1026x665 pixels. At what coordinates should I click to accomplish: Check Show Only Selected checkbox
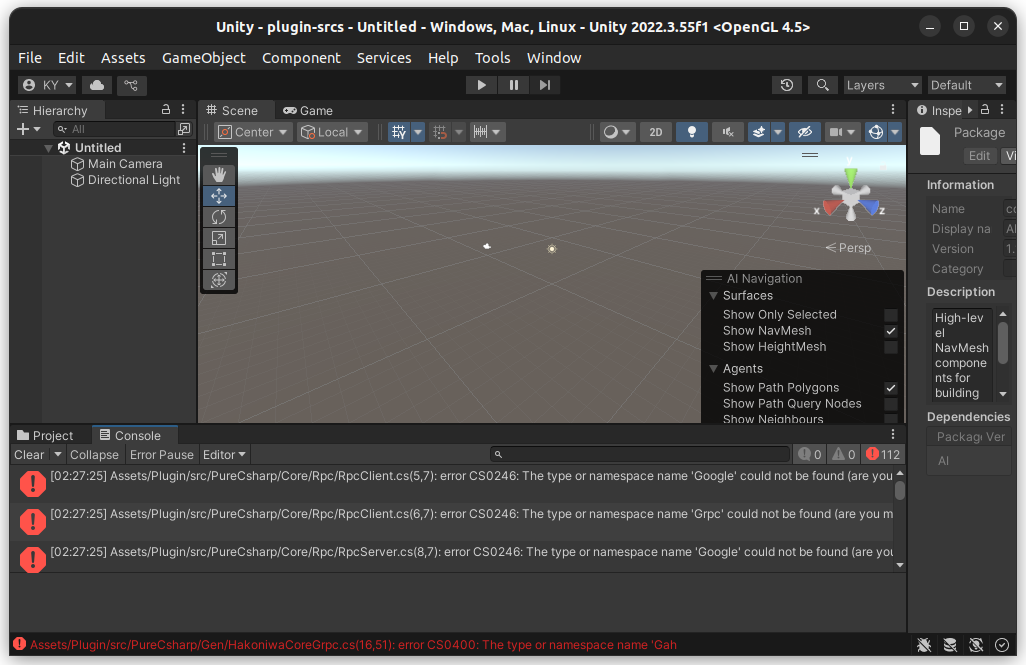click(890, 315)
